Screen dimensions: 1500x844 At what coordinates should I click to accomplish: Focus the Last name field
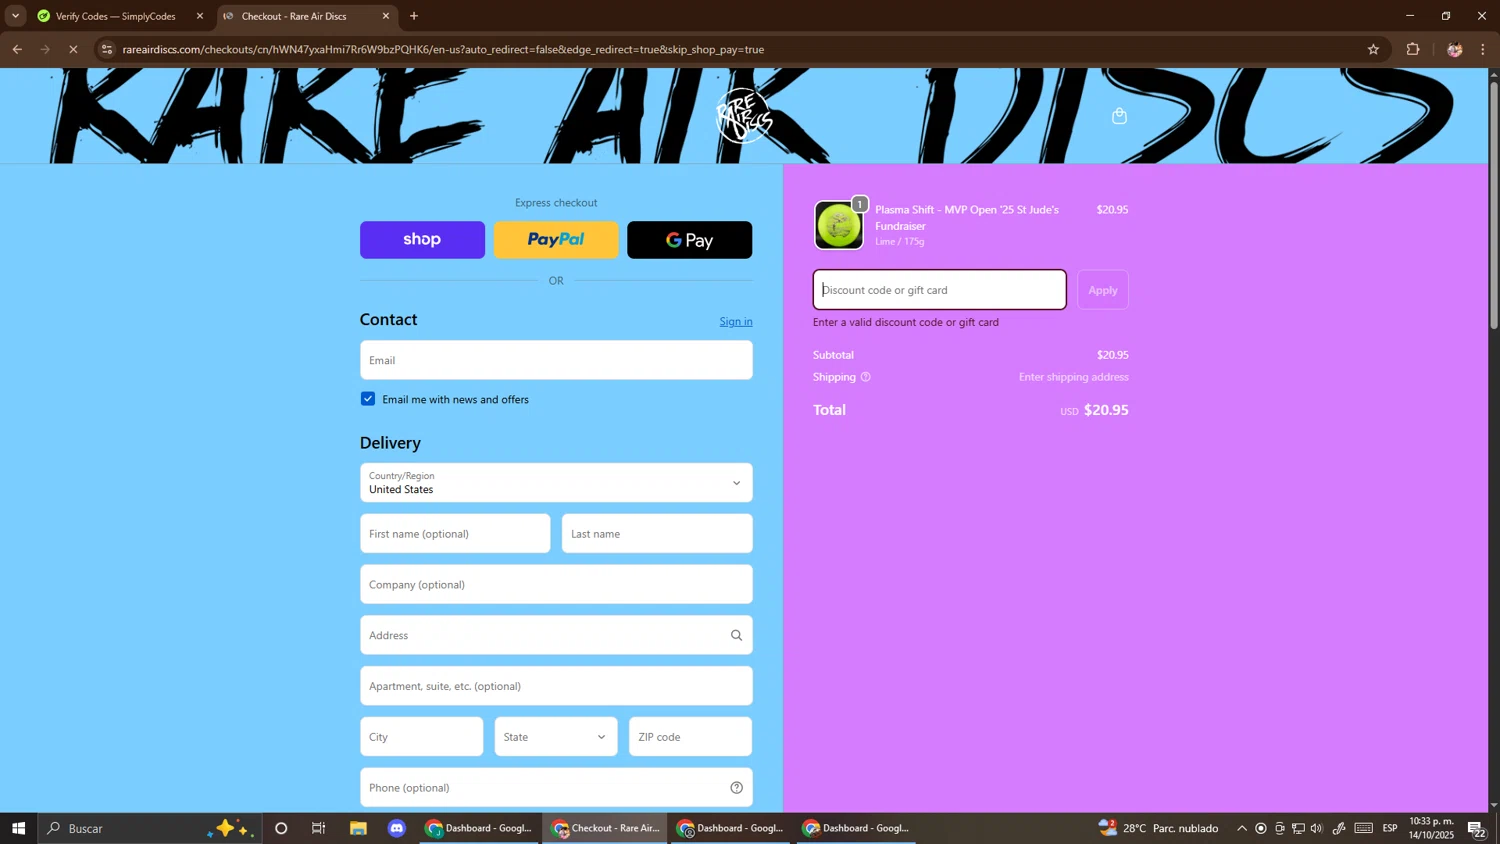pyautogui.click(x=657, y=534)
